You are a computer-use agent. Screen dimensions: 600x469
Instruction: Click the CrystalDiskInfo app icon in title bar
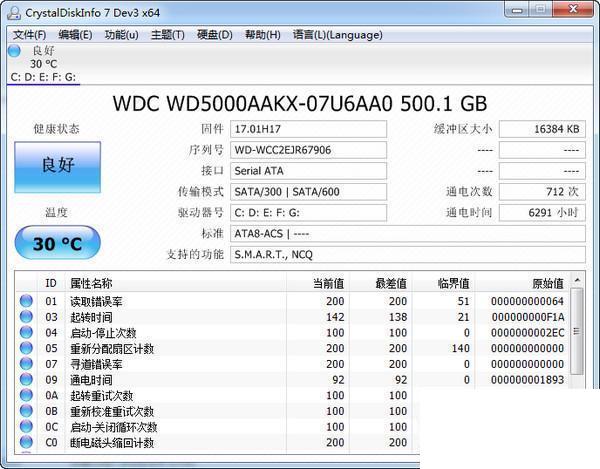pos(14,13)
